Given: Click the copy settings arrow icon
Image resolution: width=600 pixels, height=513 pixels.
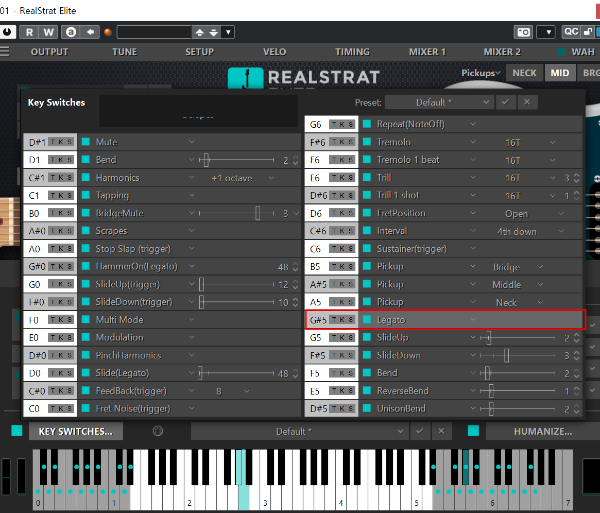Looking at the screenshot, I should 90,32.
